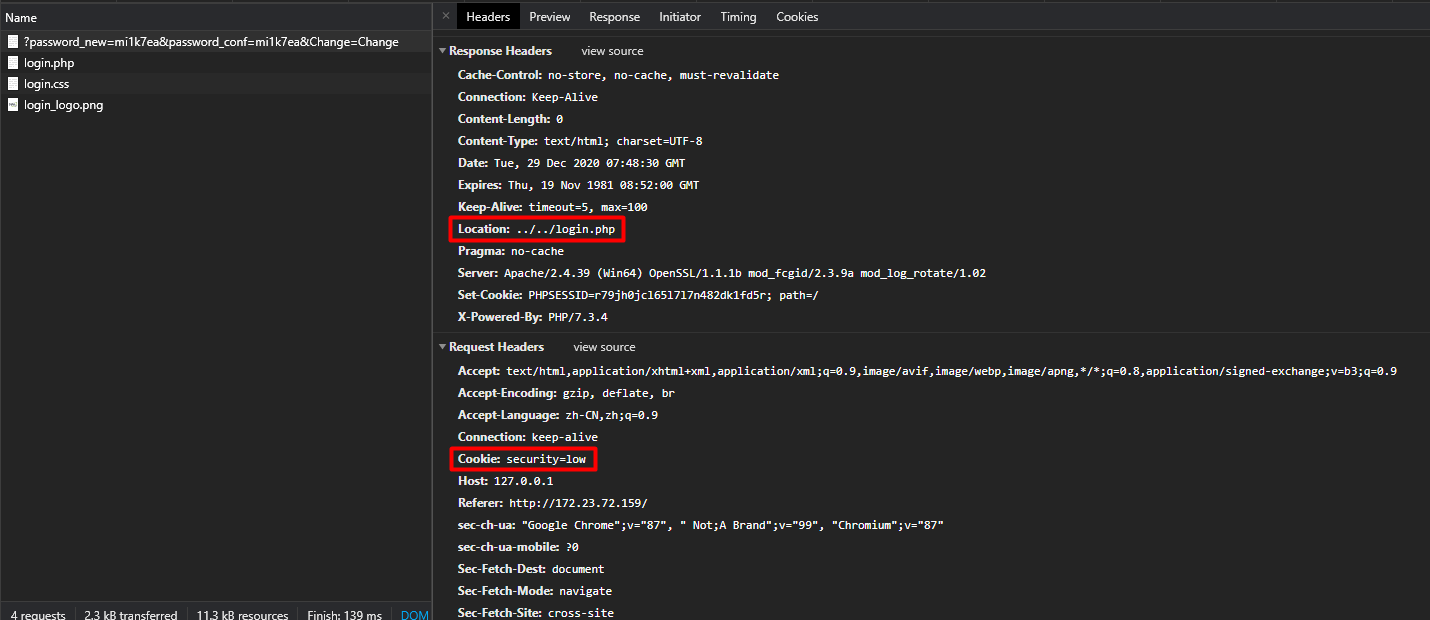This screenshot has width=1430, height=620.
Task: Click the login.css file icon
Action: click(x=13, y=84)
